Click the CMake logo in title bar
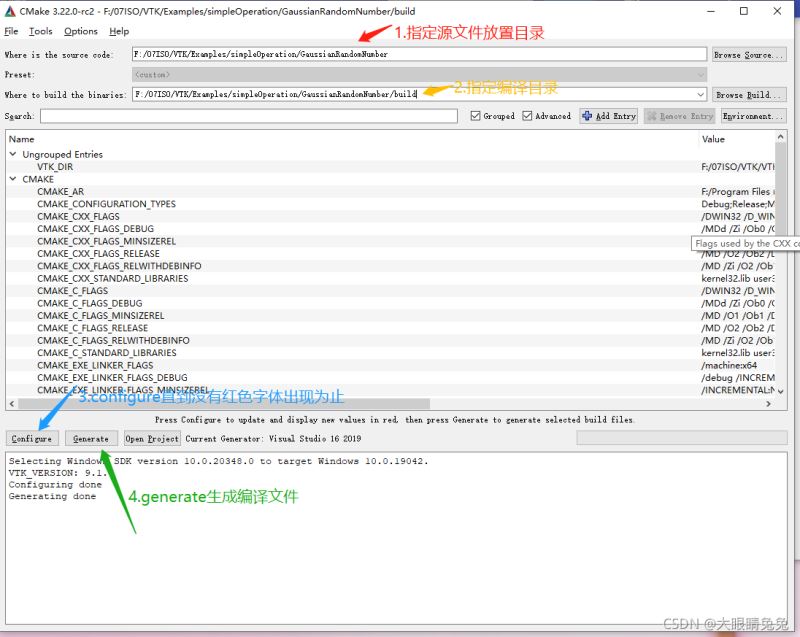This screenshot has width=800, height=637. [x=10, y=11]
